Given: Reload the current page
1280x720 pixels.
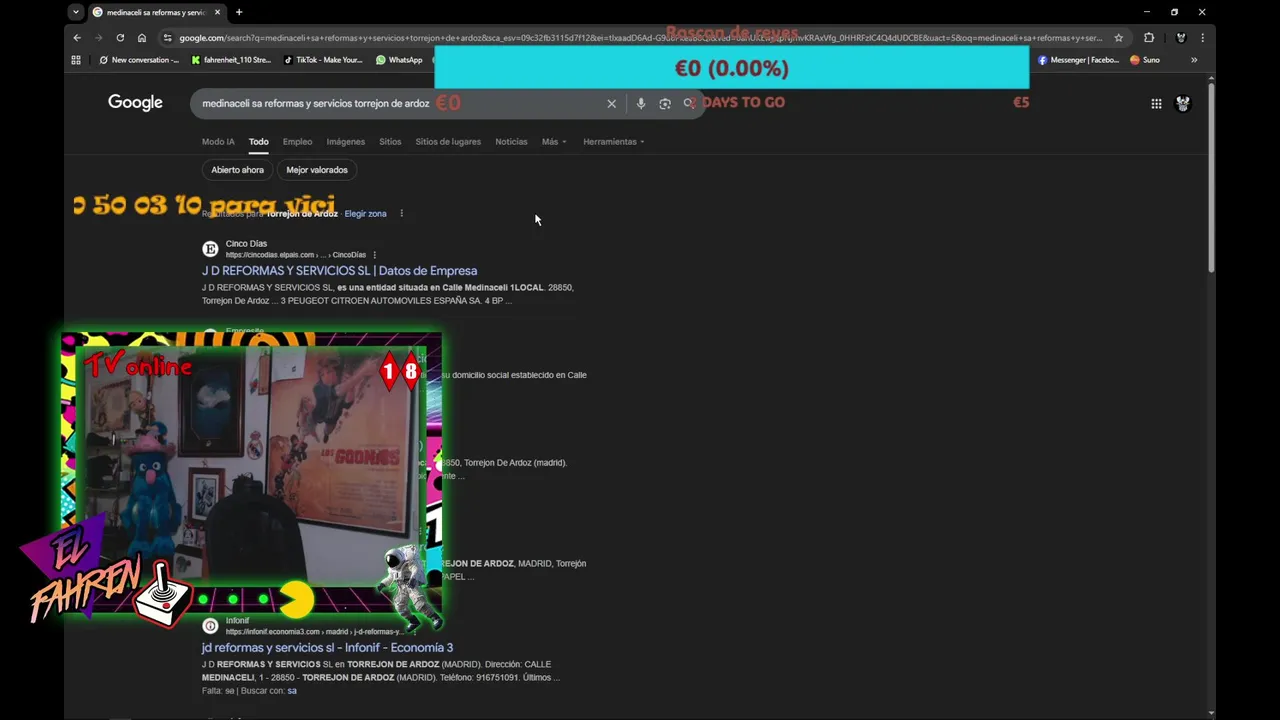Looking at the screenshot, I should [120, 38].
